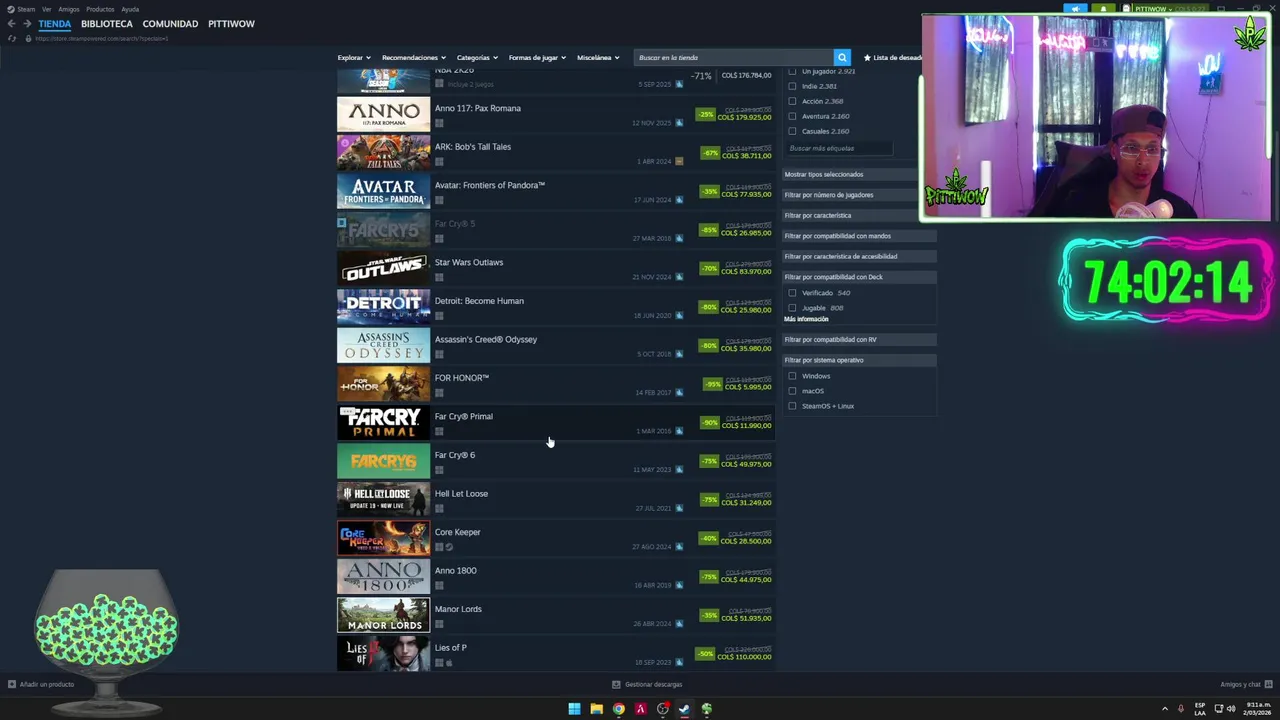Open the PITTIWOW profile tab
Image resolution: width=1280 pixels, height=720 pixels.
click(x=231, y=24)
